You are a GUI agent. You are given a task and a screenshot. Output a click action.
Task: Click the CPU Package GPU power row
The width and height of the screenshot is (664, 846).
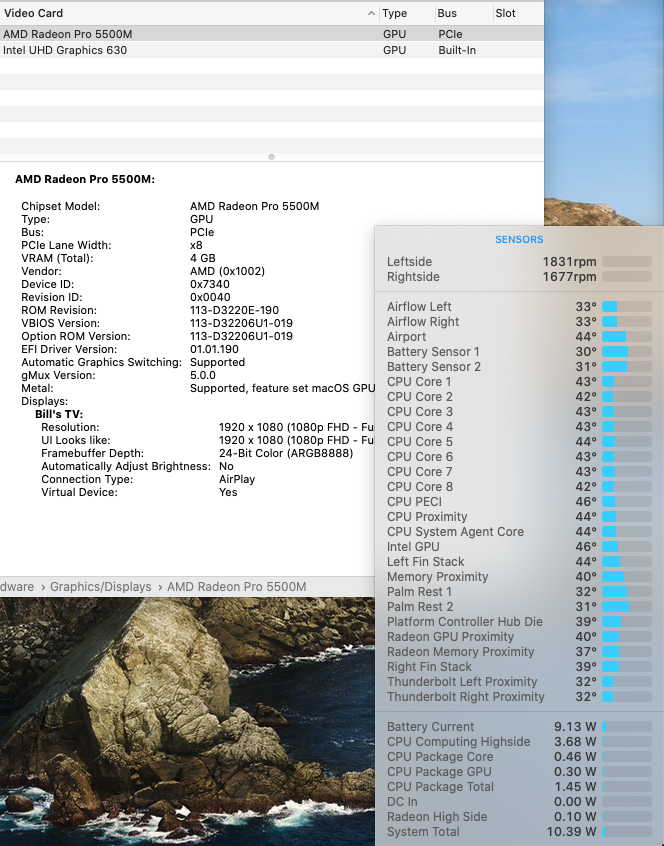[519, 772]
